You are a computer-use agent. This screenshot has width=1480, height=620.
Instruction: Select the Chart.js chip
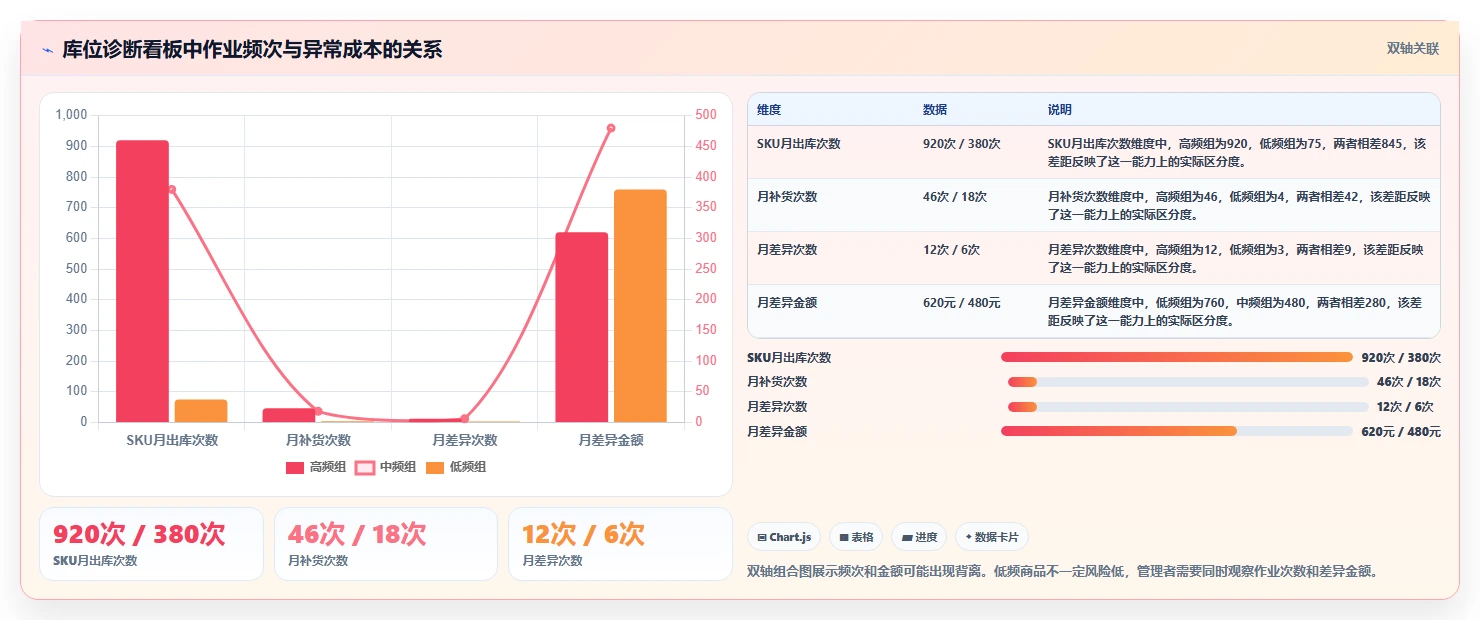tap(784, 537)
